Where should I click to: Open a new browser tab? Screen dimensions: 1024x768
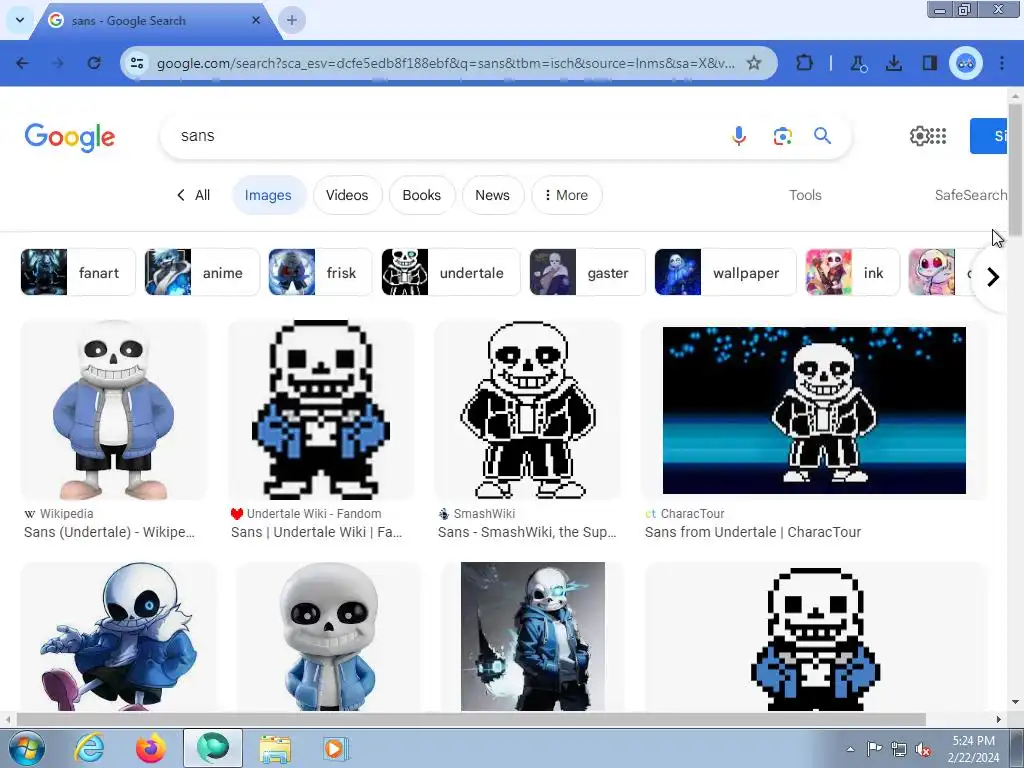pyautogui.click(x=292, y=20)
